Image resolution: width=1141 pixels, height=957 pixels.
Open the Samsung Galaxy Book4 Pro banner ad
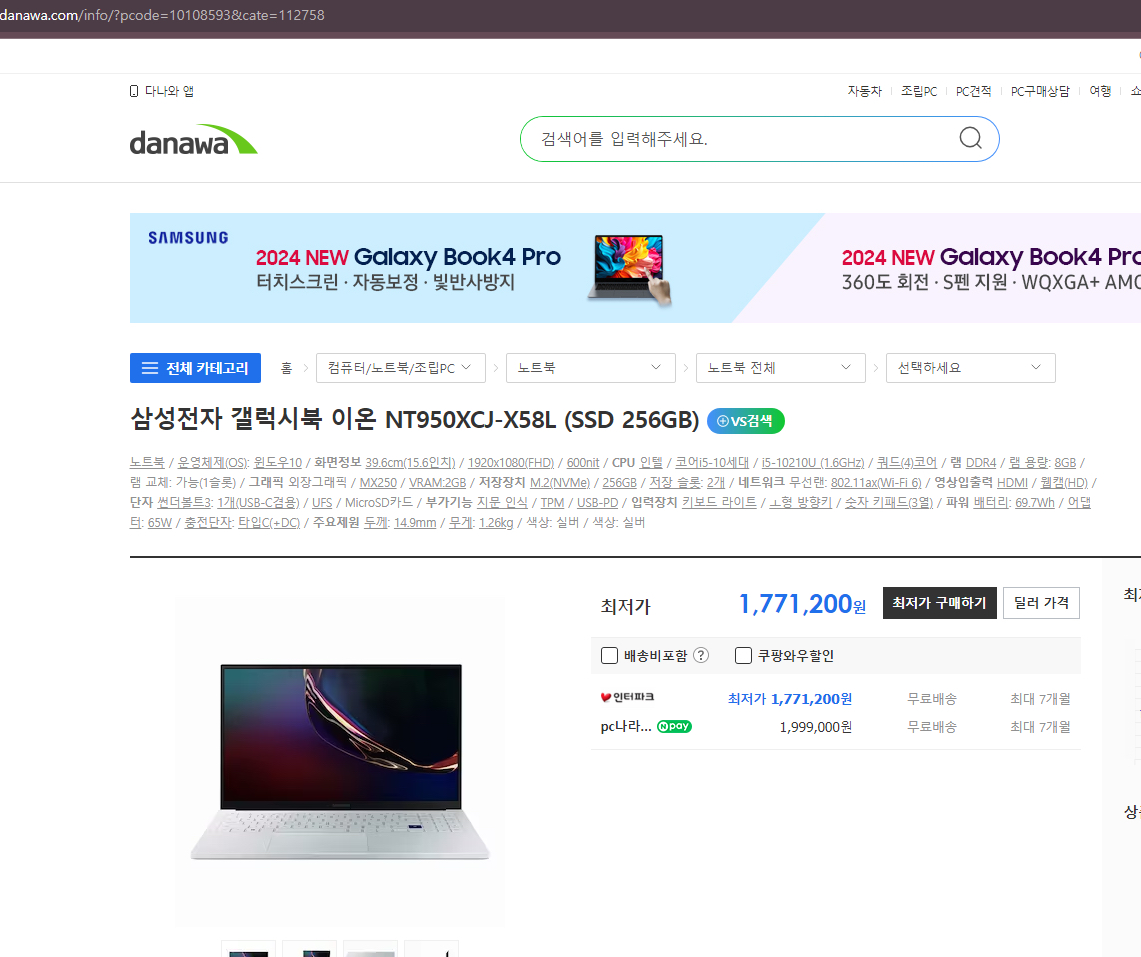(635, 268)
